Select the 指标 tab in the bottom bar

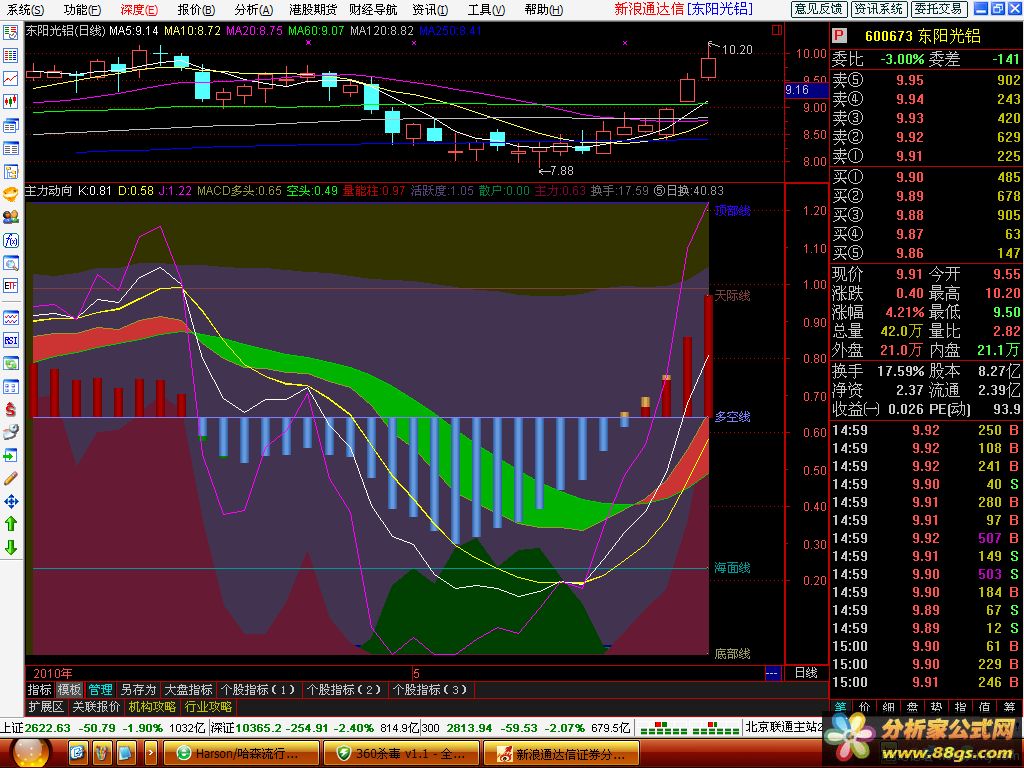click(39, 690)
